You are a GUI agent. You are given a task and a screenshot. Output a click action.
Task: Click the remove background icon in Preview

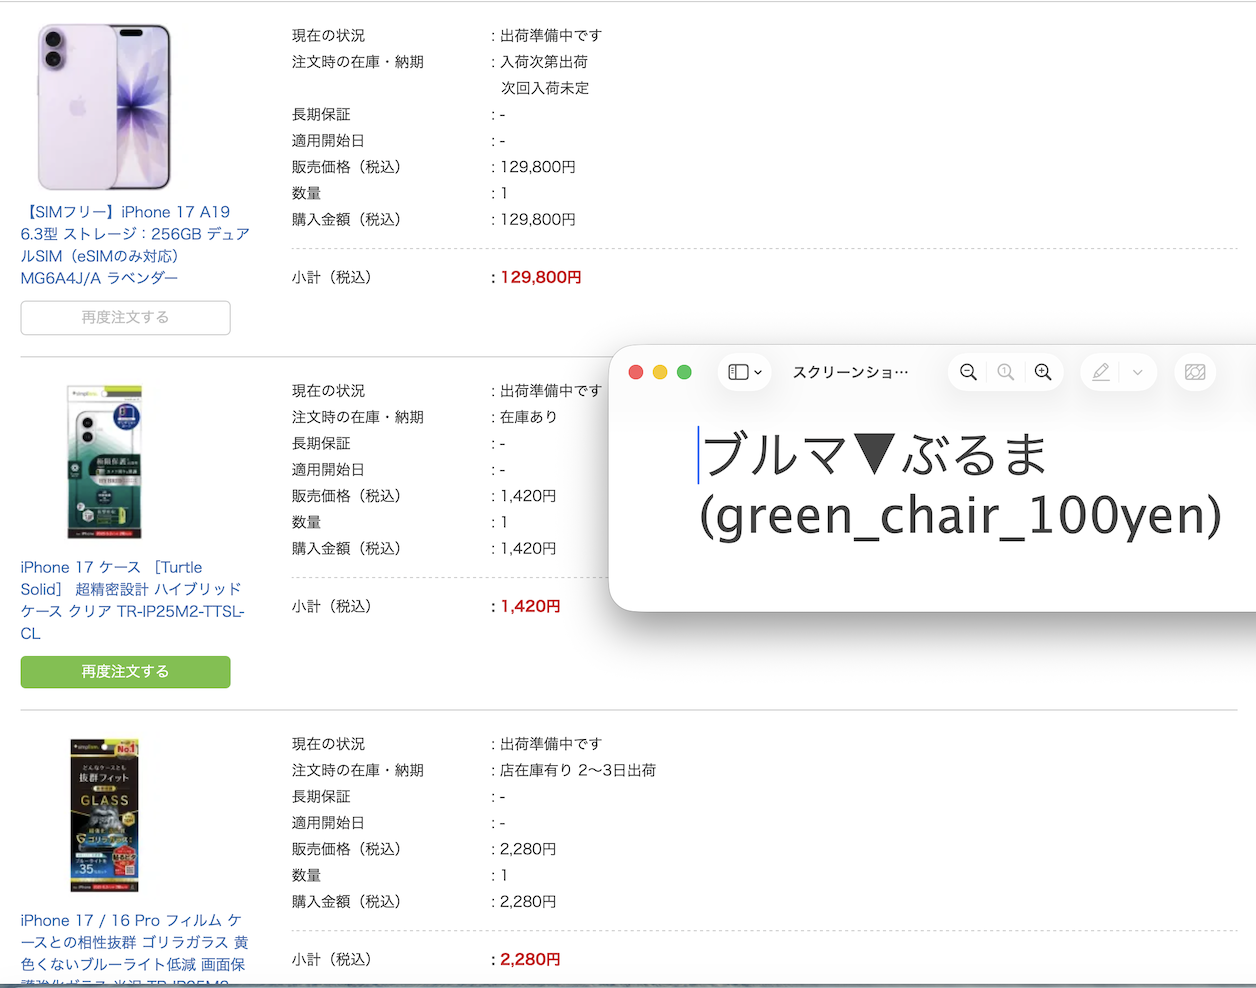click(1195, 372)
